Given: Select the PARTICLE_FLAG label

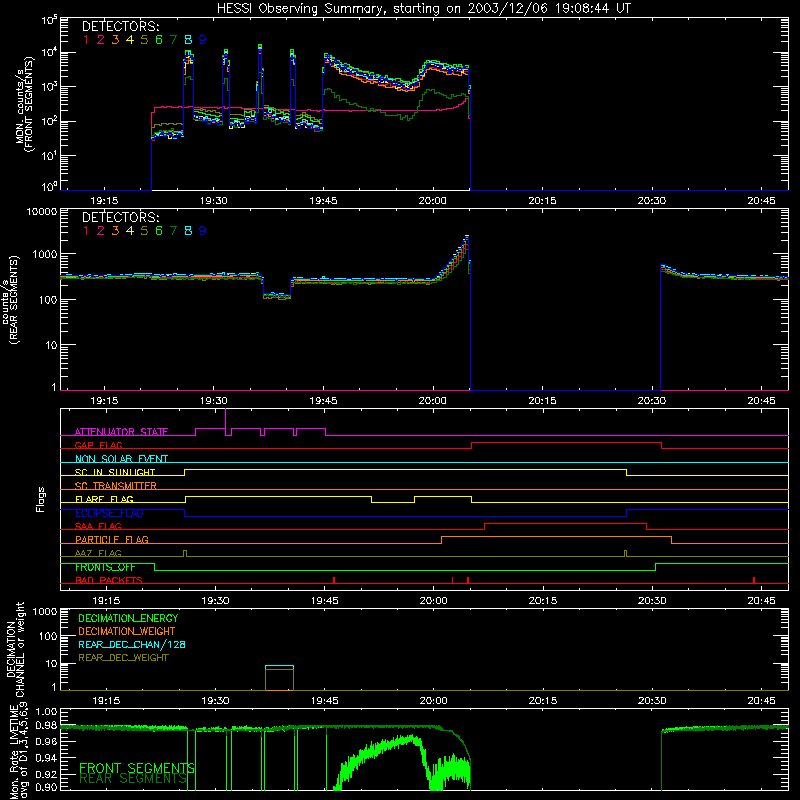Looking at the screenshot, I should coord(112,539).
